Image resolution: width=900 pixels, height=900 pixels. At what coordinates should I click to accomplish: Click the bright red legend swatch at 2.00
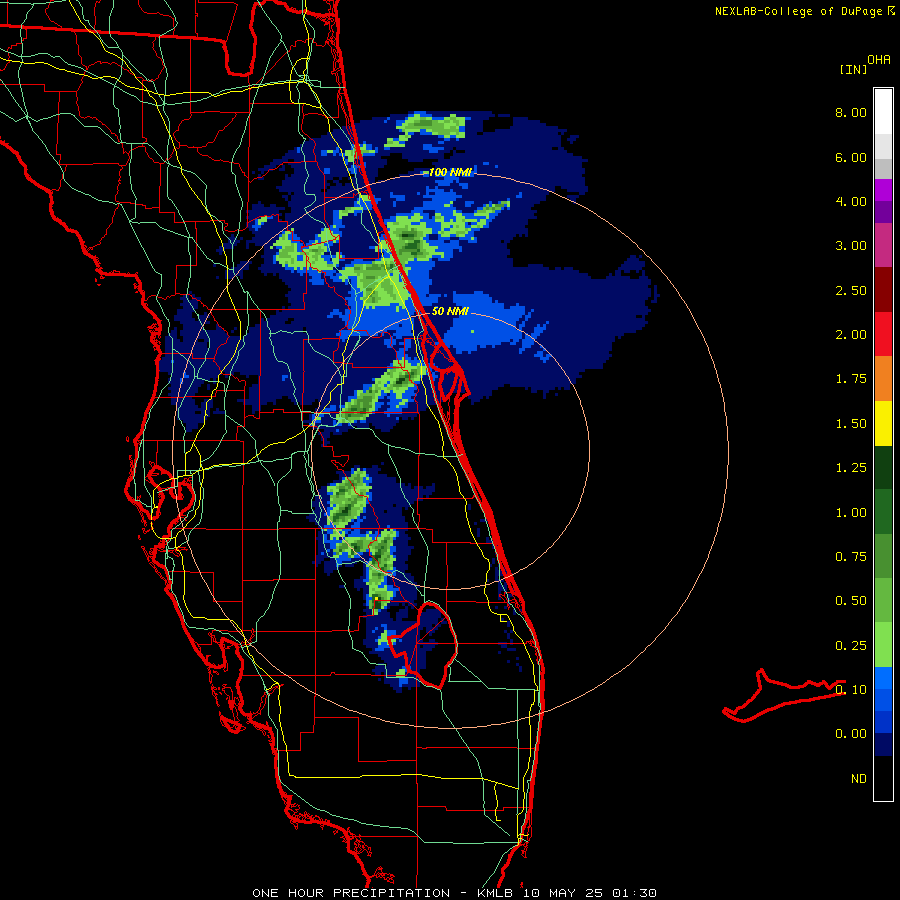pos(883,334)
